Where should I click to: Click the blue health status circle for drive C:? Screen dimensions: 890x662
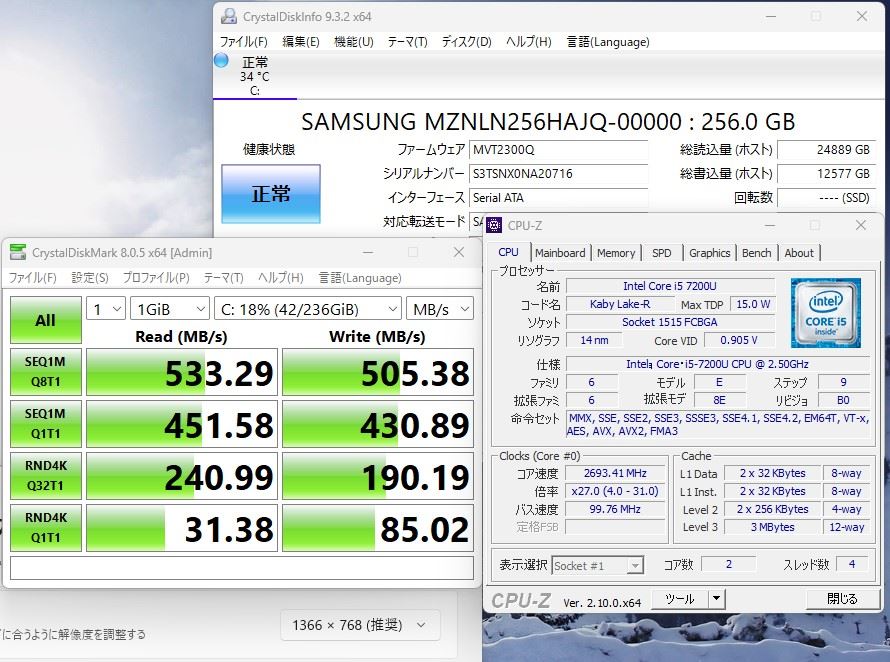tap(221, 60)
